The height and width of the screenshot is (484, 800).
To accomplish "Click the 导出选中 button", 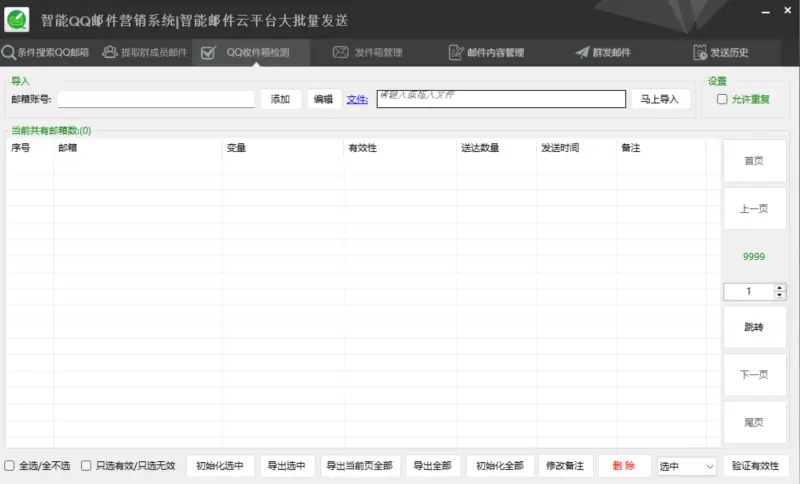I will click(287, 466).
